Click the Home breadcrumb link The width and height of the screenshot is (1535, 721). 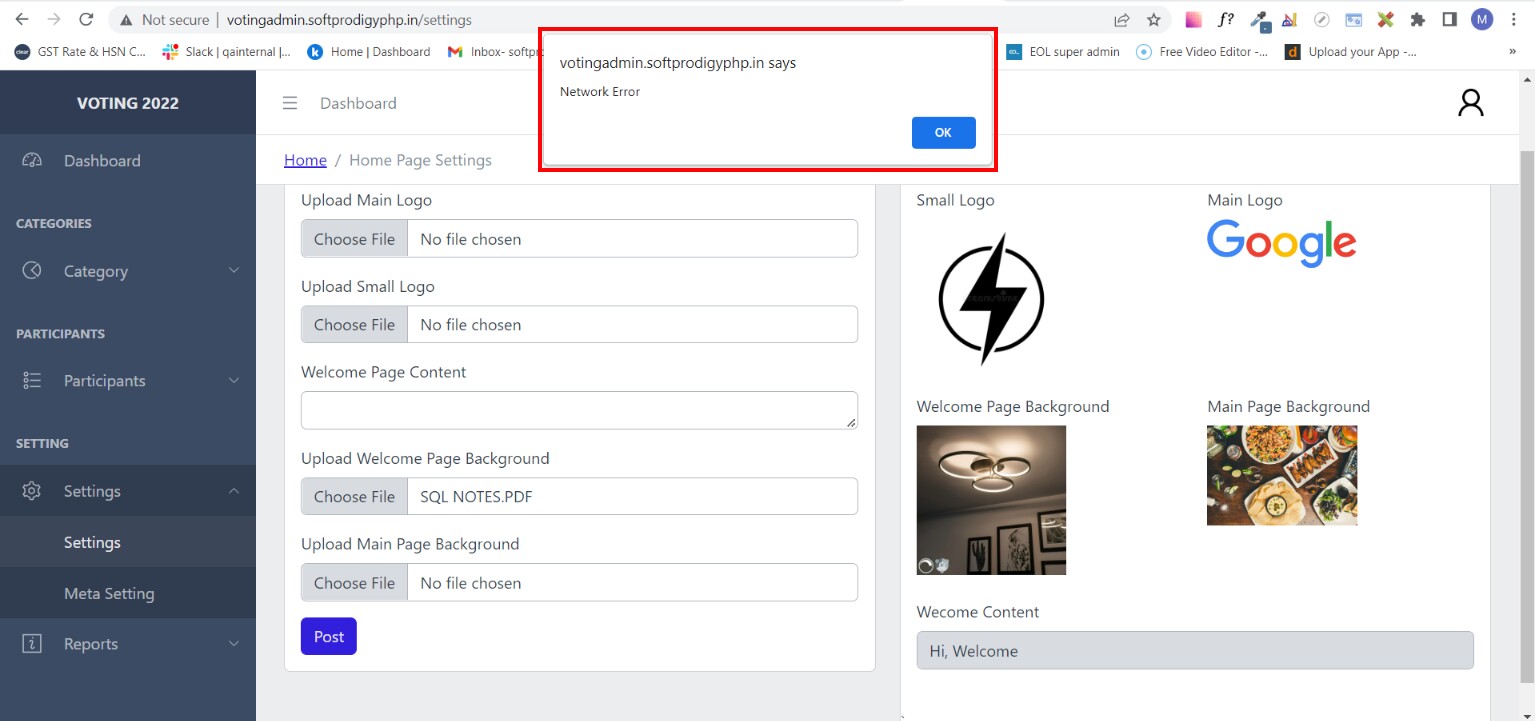tap(305, 160)
